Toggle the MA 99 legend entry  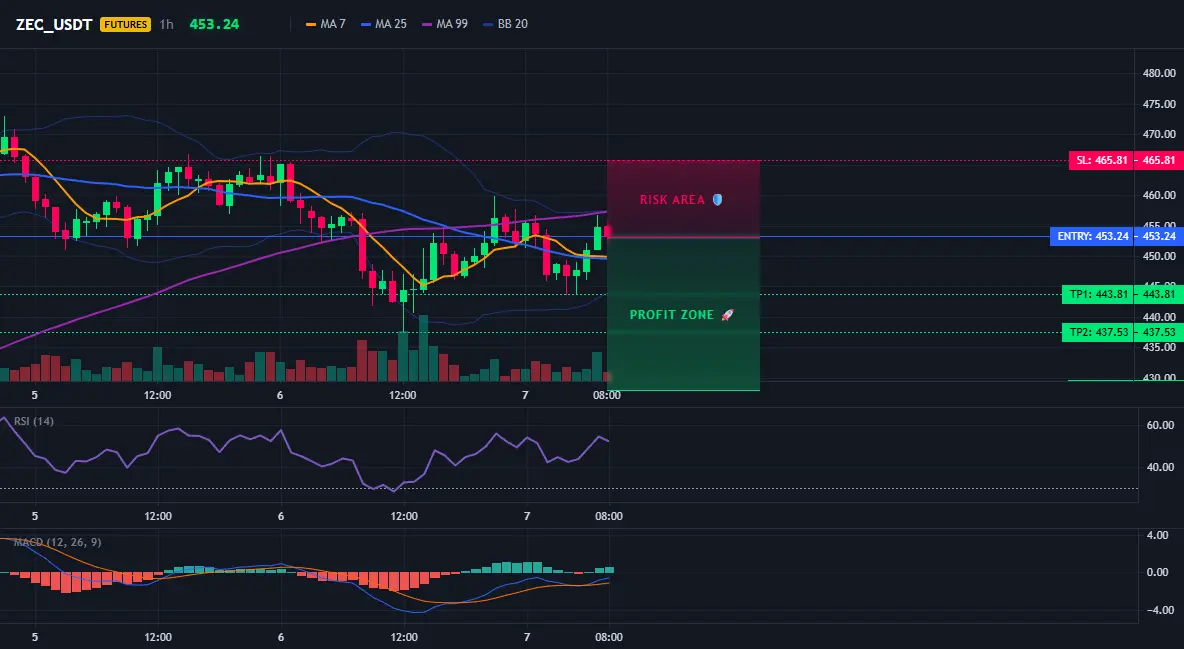(445, 24)
